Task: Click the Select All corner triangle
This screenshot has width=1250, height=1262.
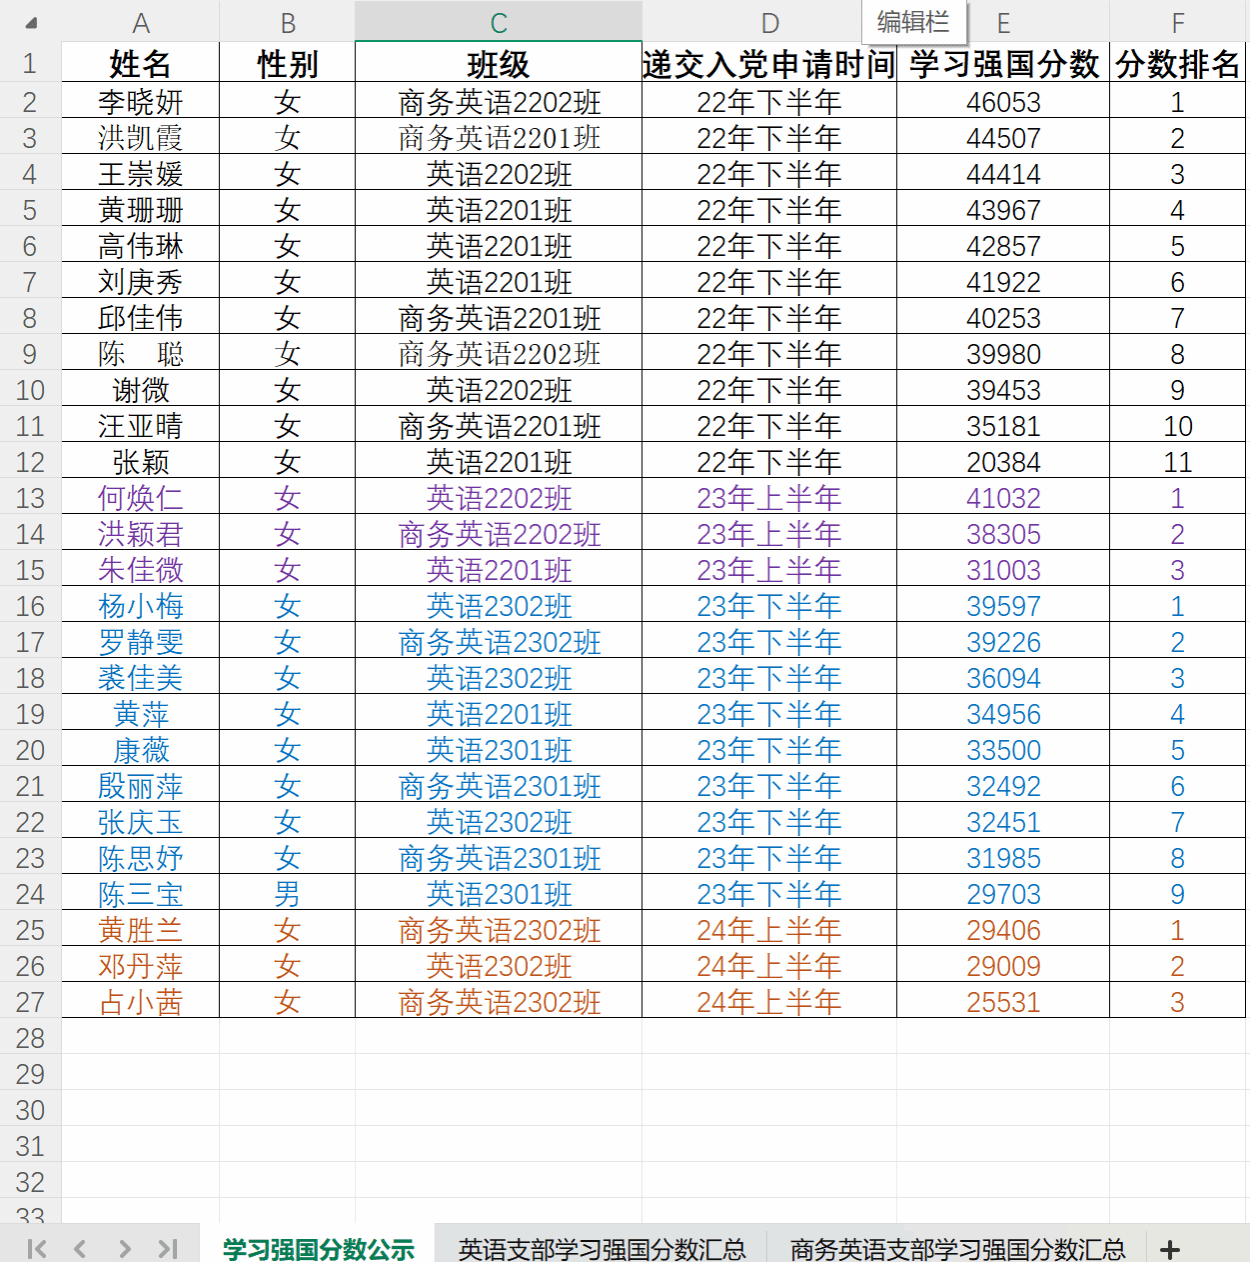Action: pyautogui.click(x=31, y=23)
